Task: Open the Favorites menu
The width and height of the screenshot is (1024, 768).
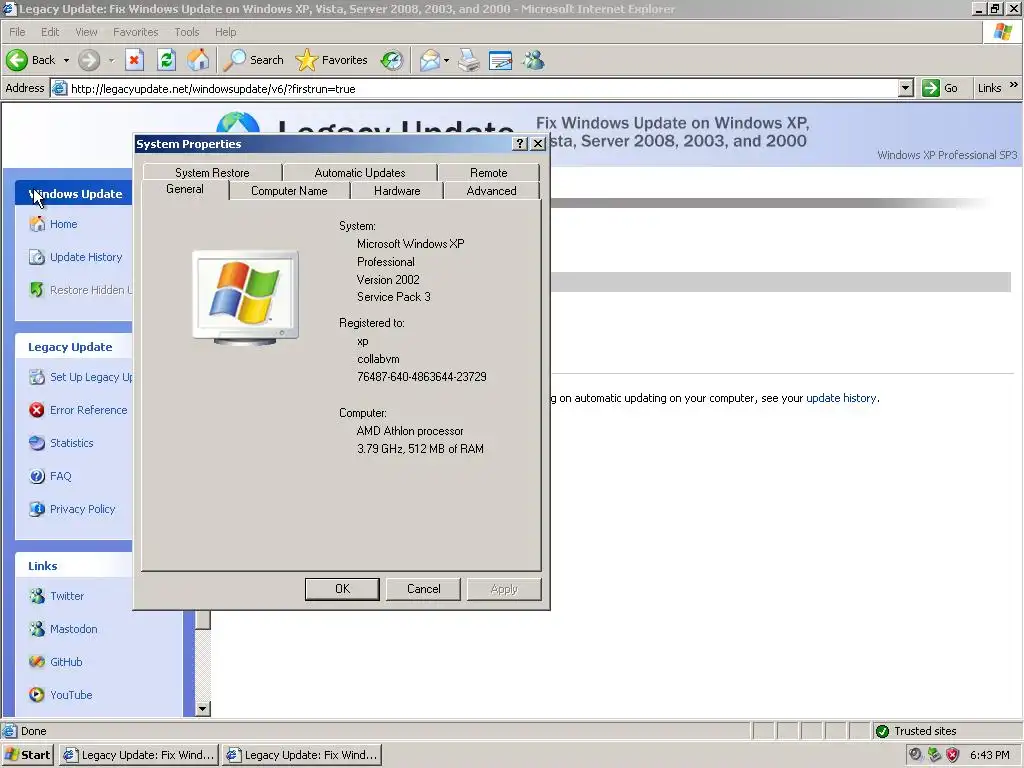Action: click(x=136, y=32)
